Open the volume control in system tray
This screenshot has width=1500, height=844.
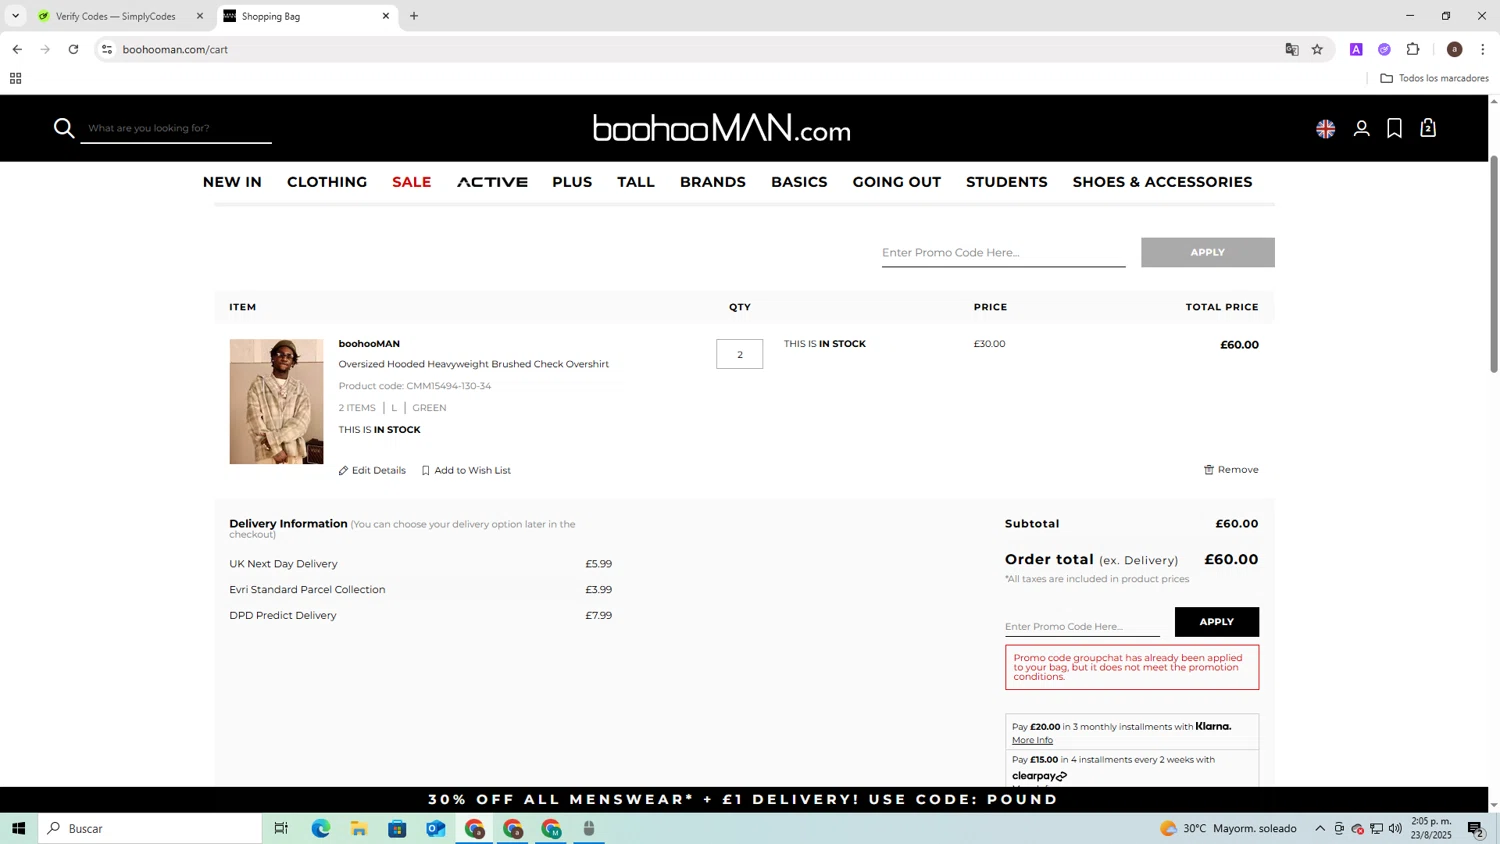coord(1395,828)
